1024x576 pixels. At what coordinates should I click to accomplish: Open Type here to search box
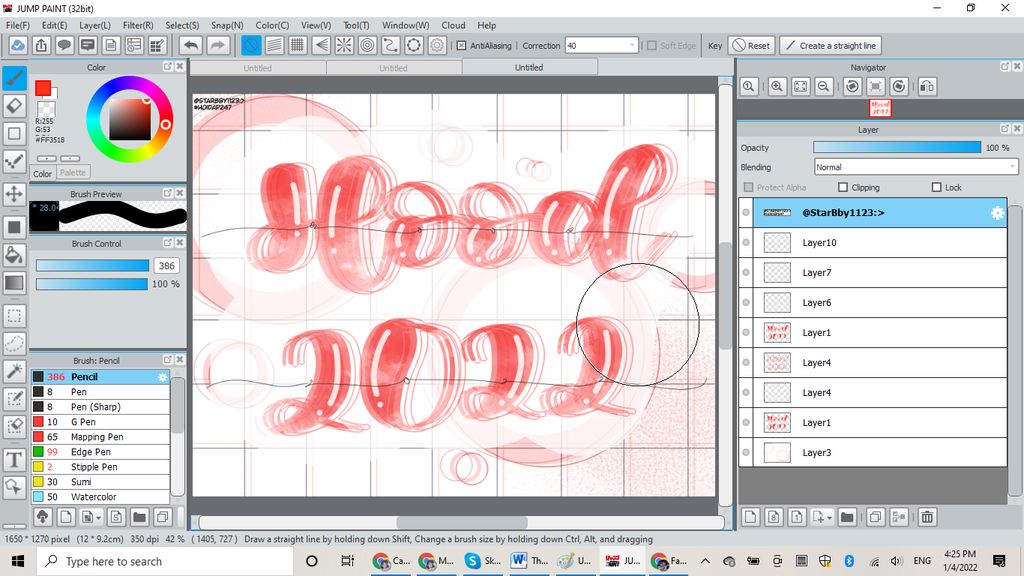(x=163, y=561)
